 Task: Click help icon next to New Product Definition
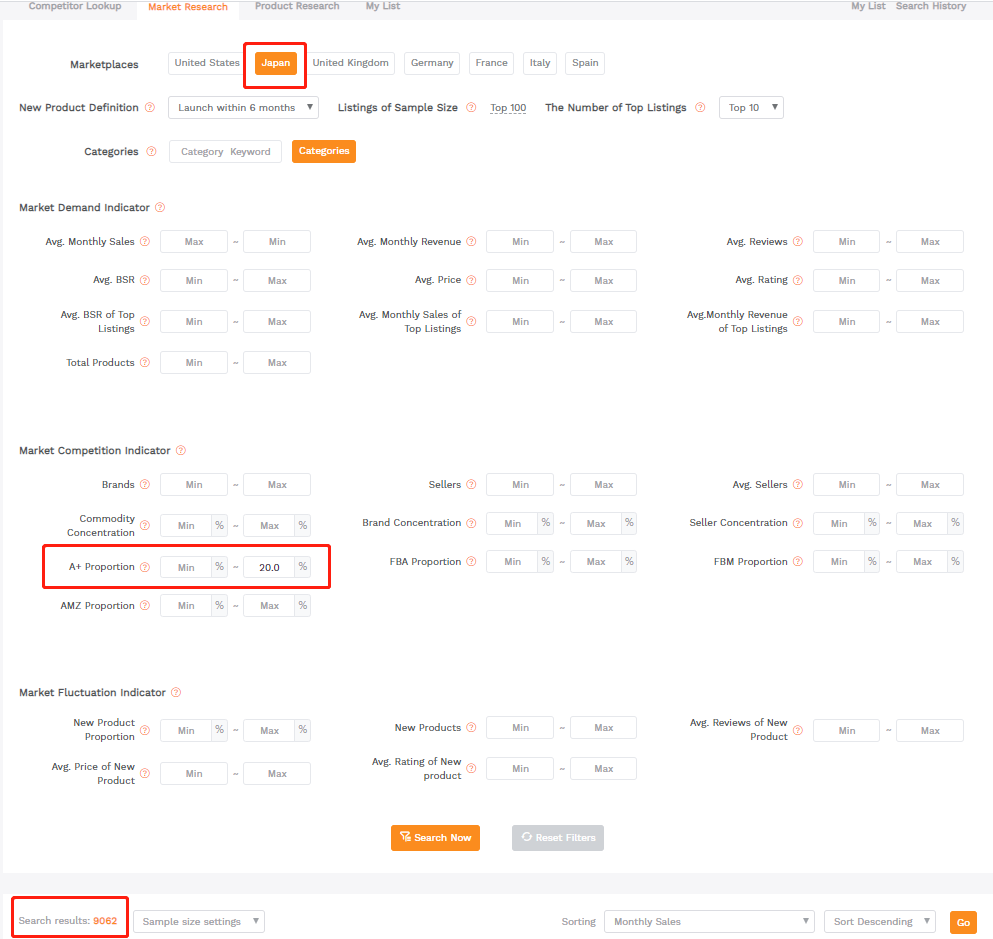150,108
